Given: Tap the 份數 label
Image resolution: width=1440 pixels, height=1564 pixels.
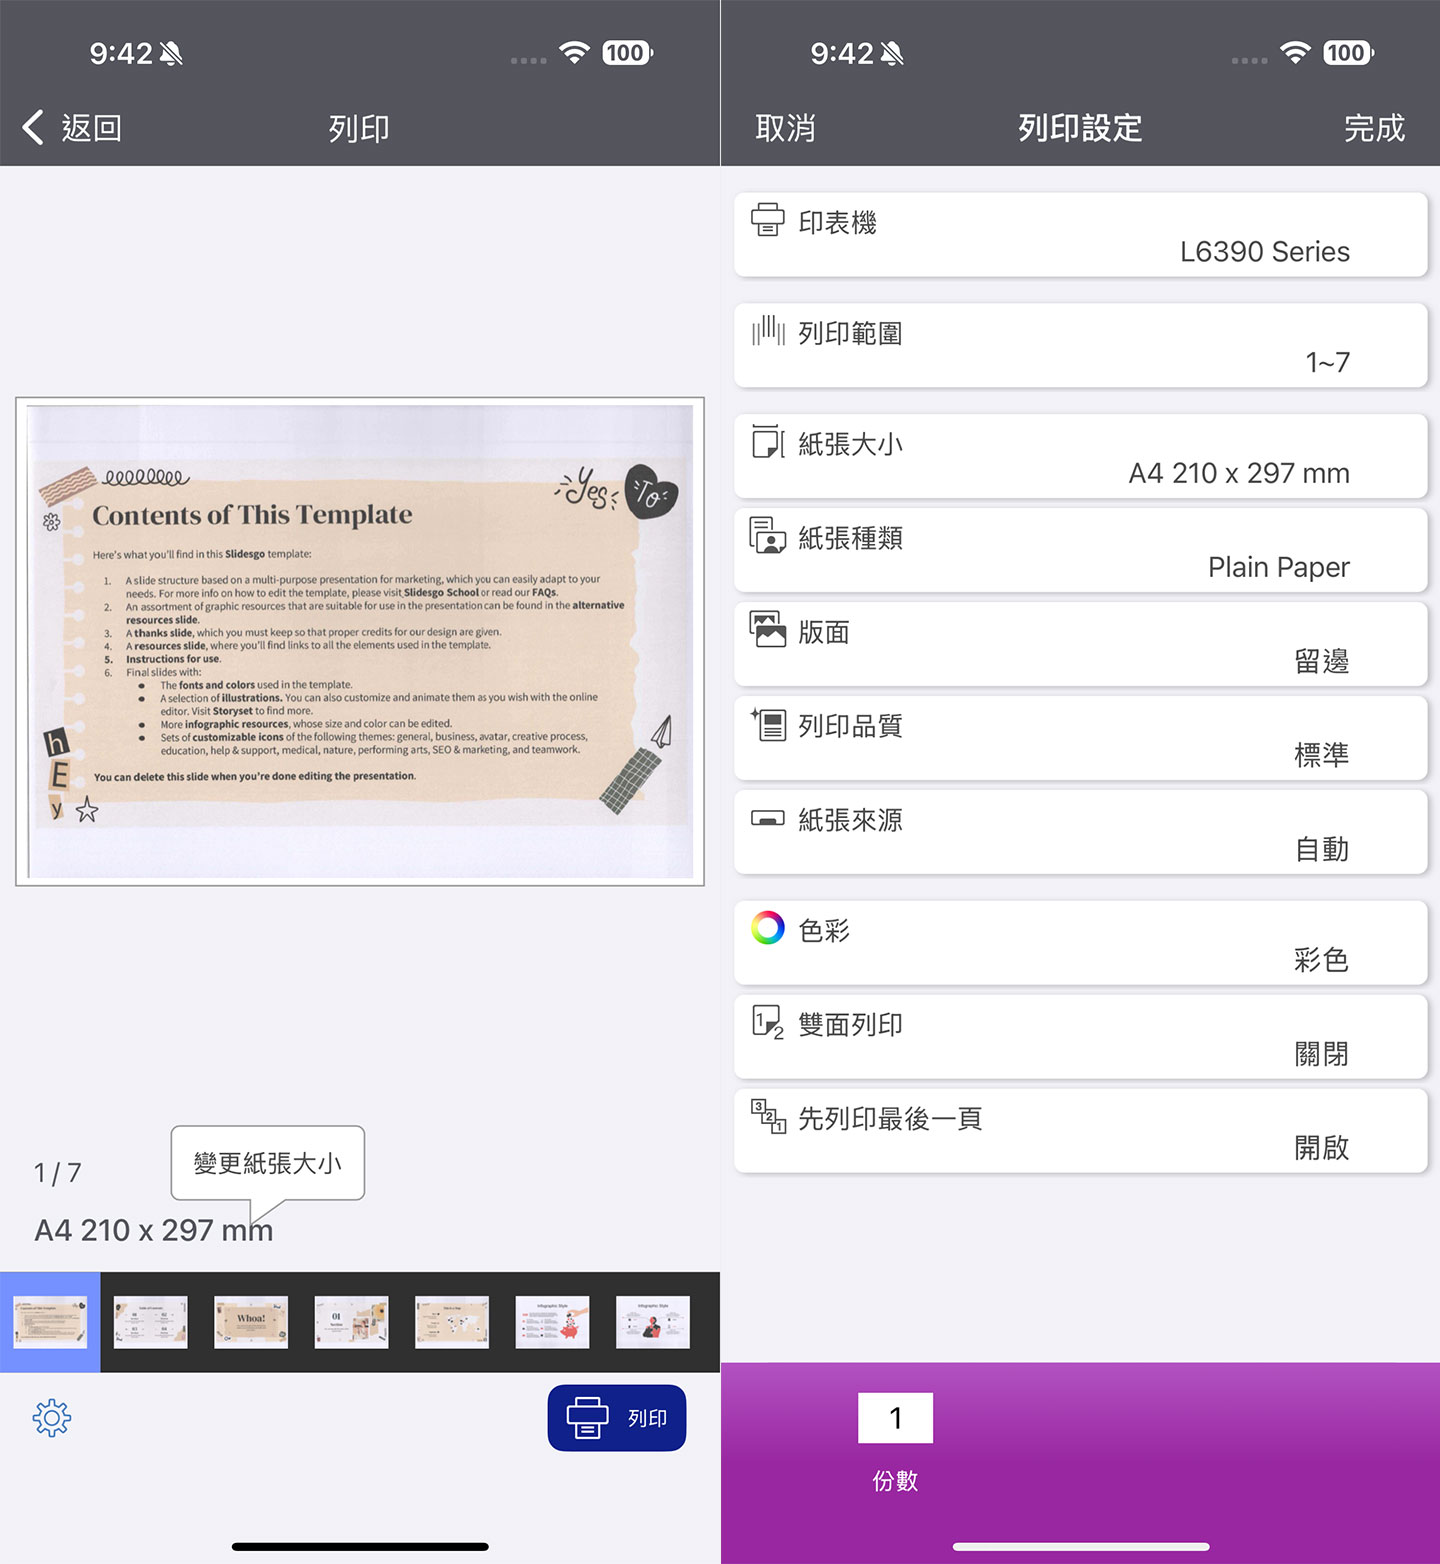Looking at the screenshot, I should [x=895, y=1481].
